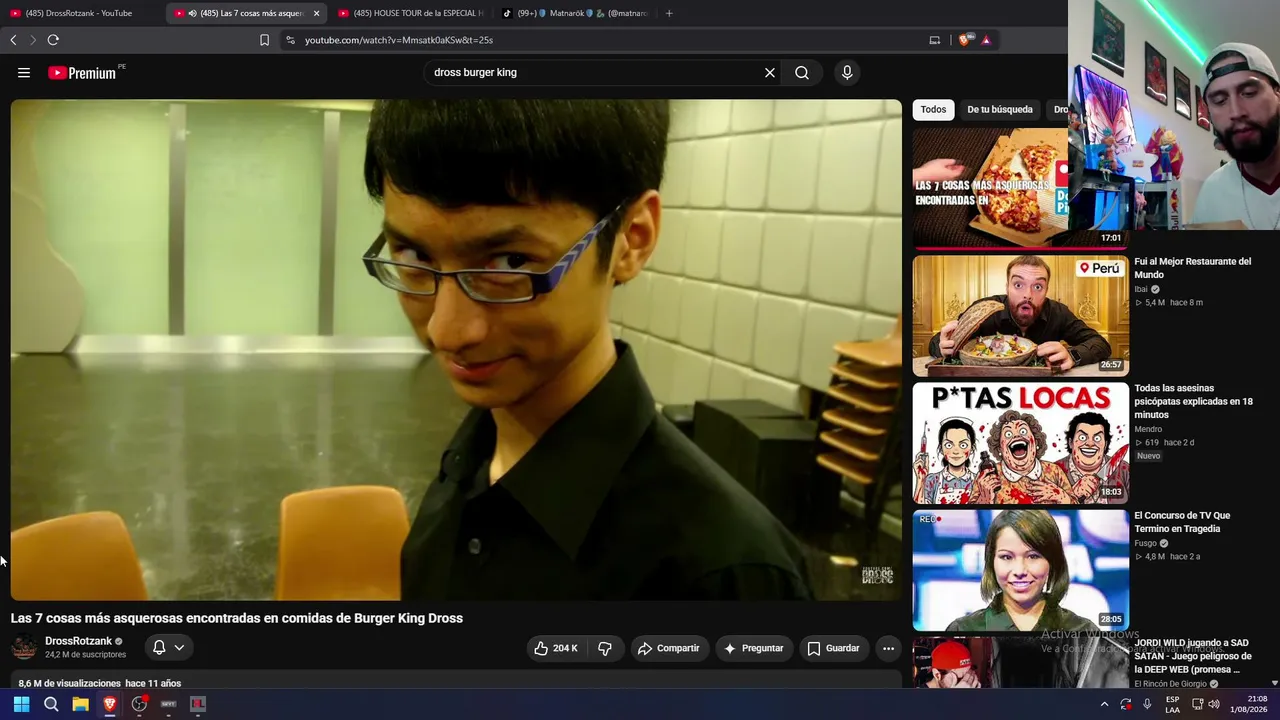1280x720 pixels.
Task: Close the 'Las 7 cosas más asquer' tab
Action: pyautogui.click(x=316, y=13)
